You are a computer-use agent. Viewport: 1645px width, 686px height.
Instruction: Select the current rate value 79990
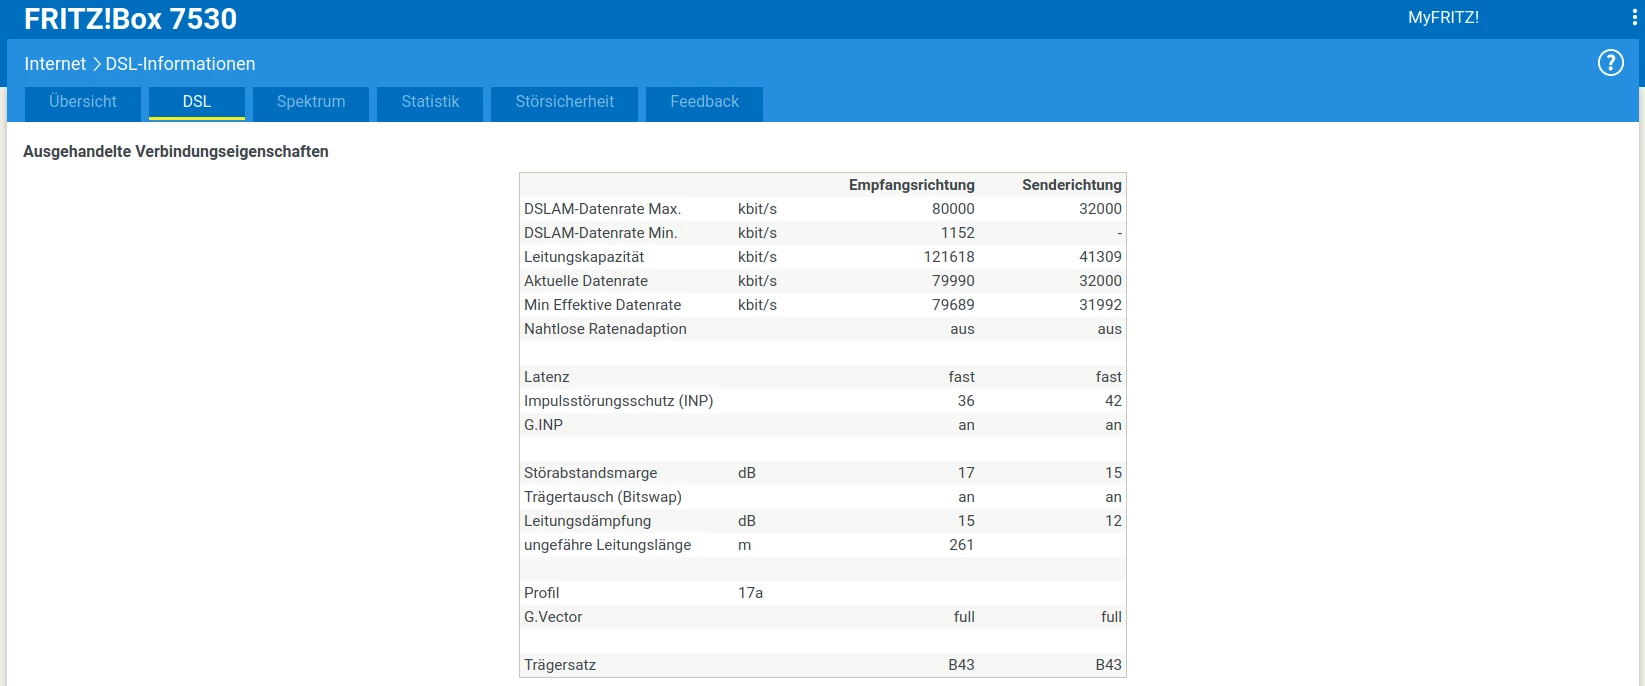pyautogui.click(x=953, y=281)
